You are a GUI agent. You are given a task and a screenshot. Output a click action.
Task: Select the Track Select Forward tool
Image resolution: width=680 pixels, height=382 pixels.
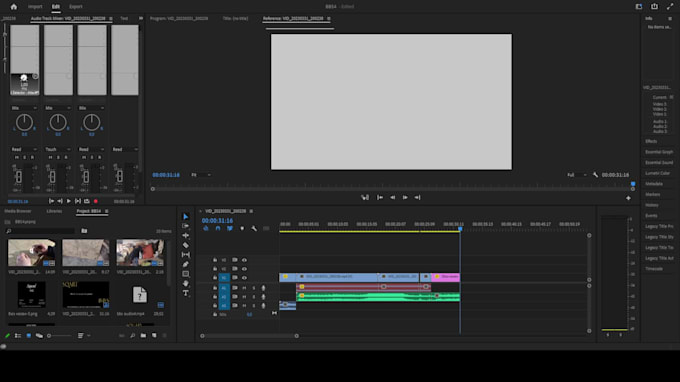pos(186,226)
